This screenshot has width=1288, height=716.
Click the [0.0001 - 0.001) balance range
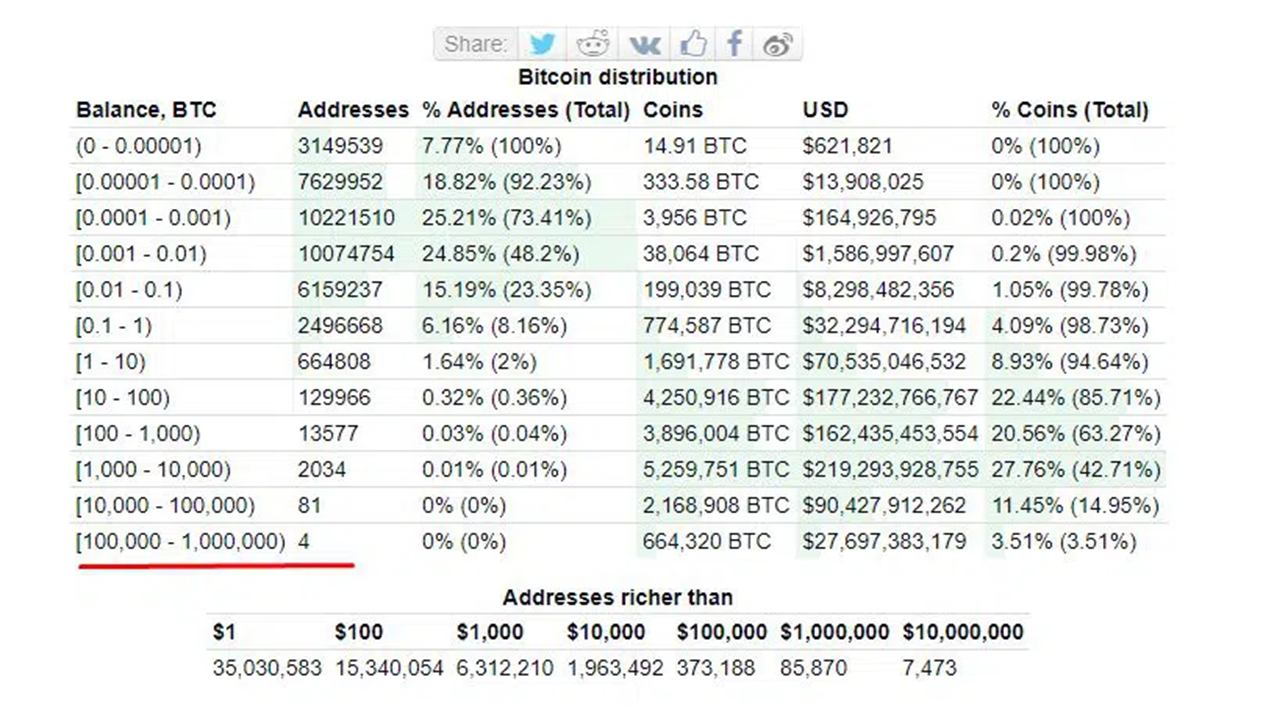154,218
